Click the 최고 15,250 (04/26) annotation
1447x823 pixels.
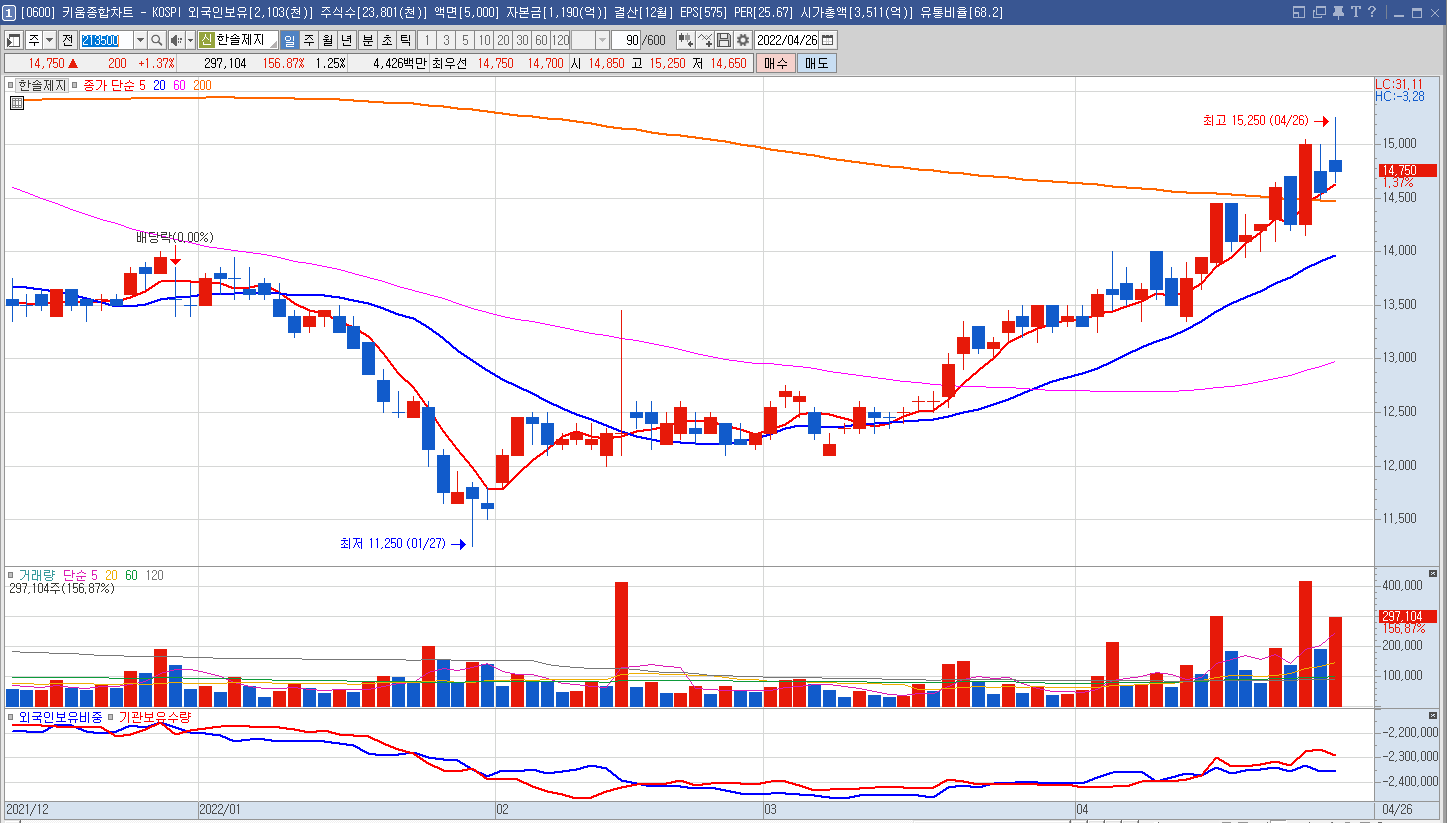(x=1257, y=121)
